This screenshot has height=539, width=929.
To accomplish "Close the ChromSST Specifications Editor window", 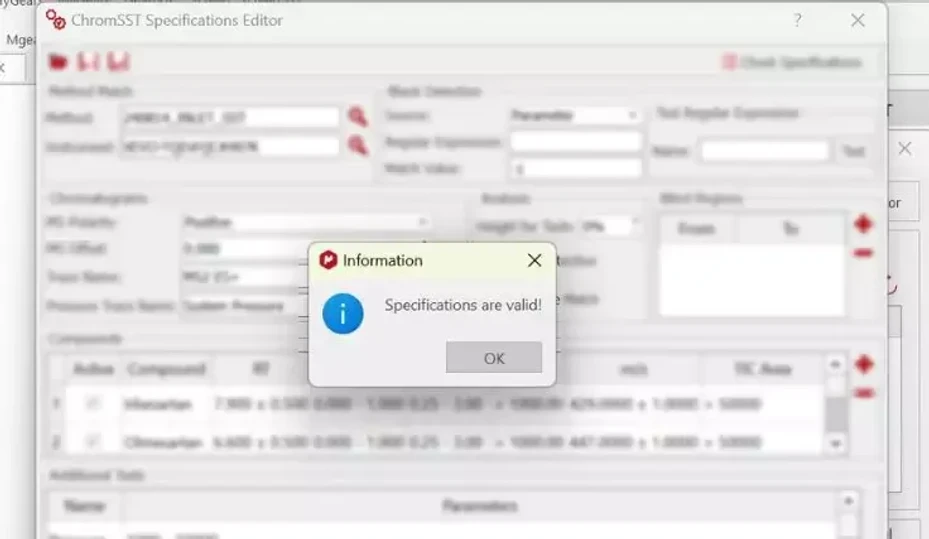I will (857, 20).
